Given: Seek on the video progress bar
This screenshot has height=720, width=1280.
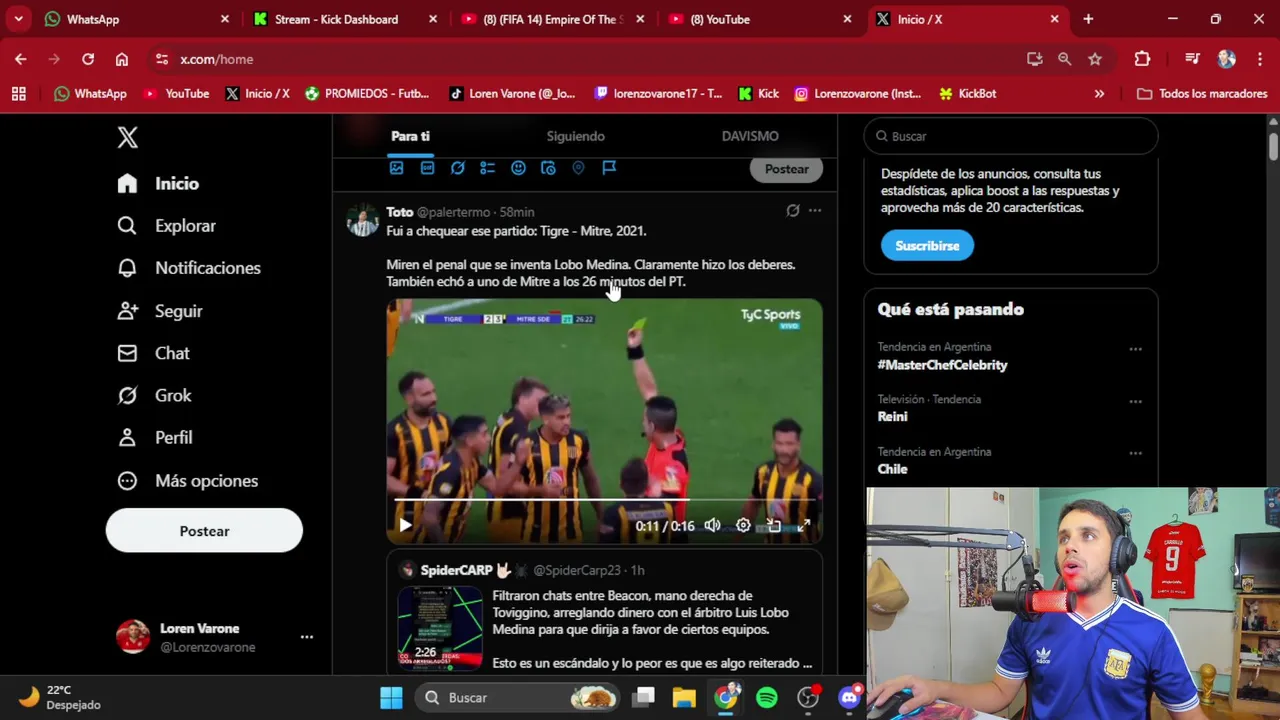Looking at the screenshot, I should pyautogui.click(x=604, y=499).
